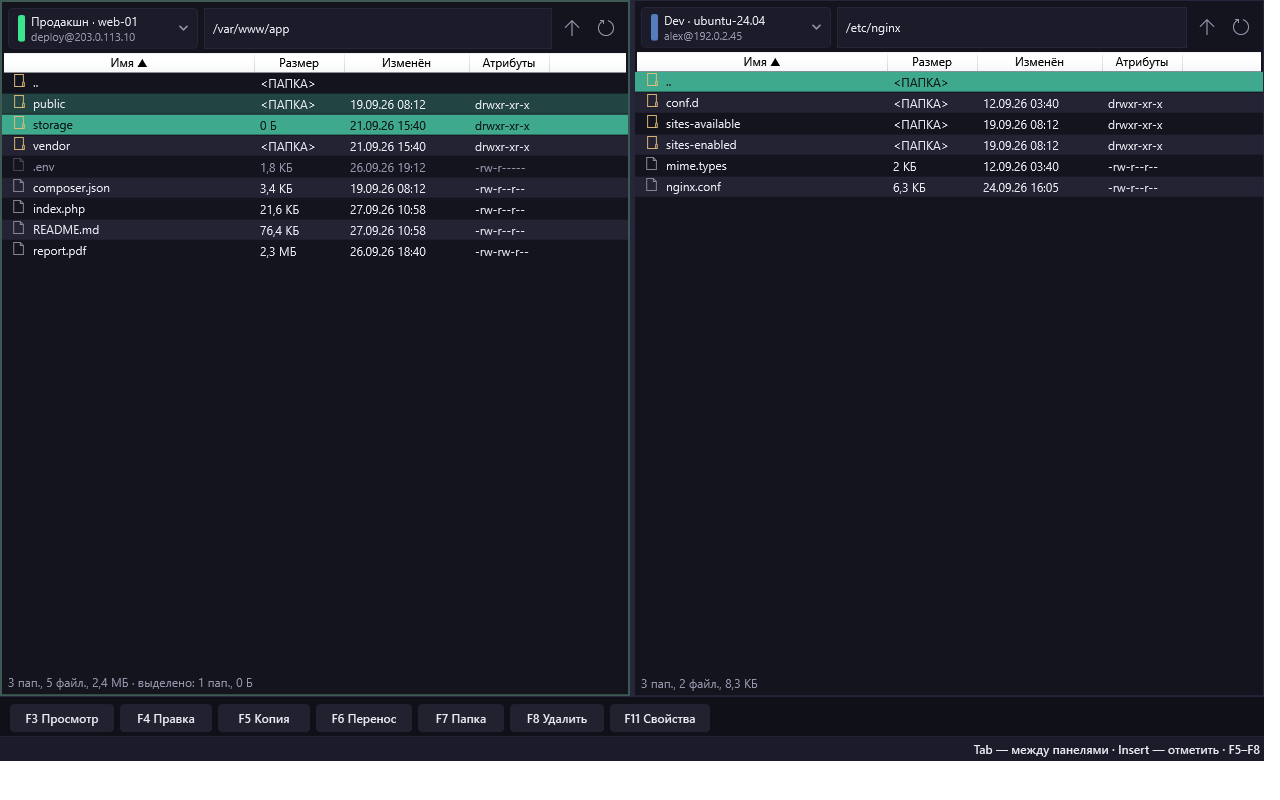Viewport: 1280px width, 800px height.
Task: Select the composer.json file row
Action: (x=315, y=188)
